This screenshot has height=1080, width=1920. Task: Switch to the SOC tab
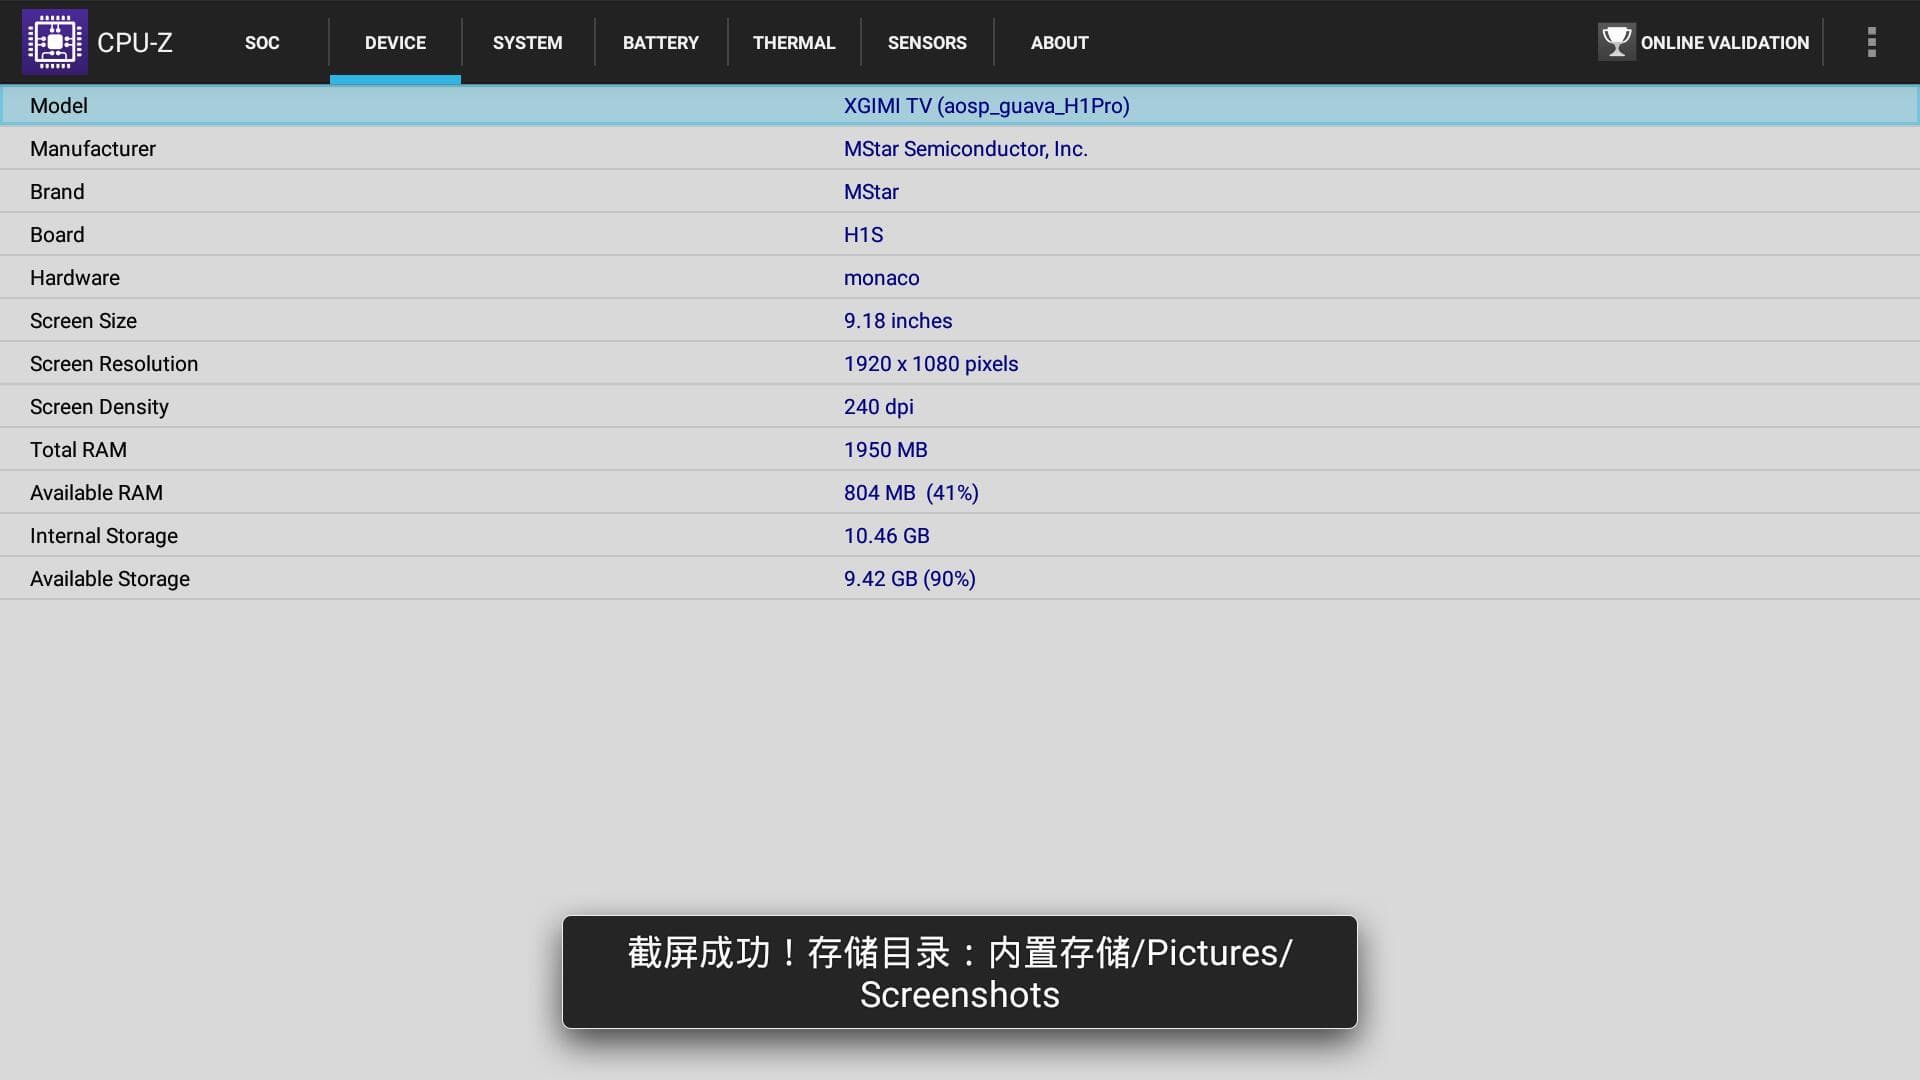click(x=262, y=43)
